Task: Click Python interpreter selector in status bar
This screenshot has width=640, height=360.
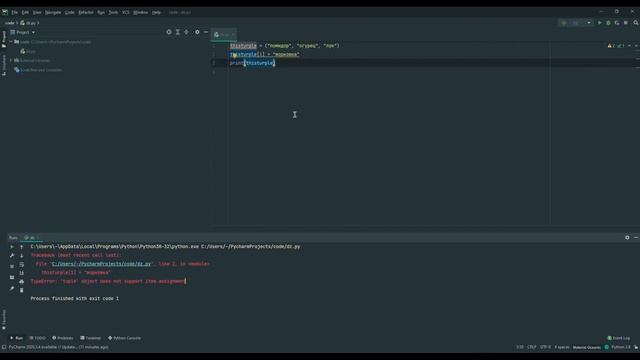Action: click(x=620, y=347)
